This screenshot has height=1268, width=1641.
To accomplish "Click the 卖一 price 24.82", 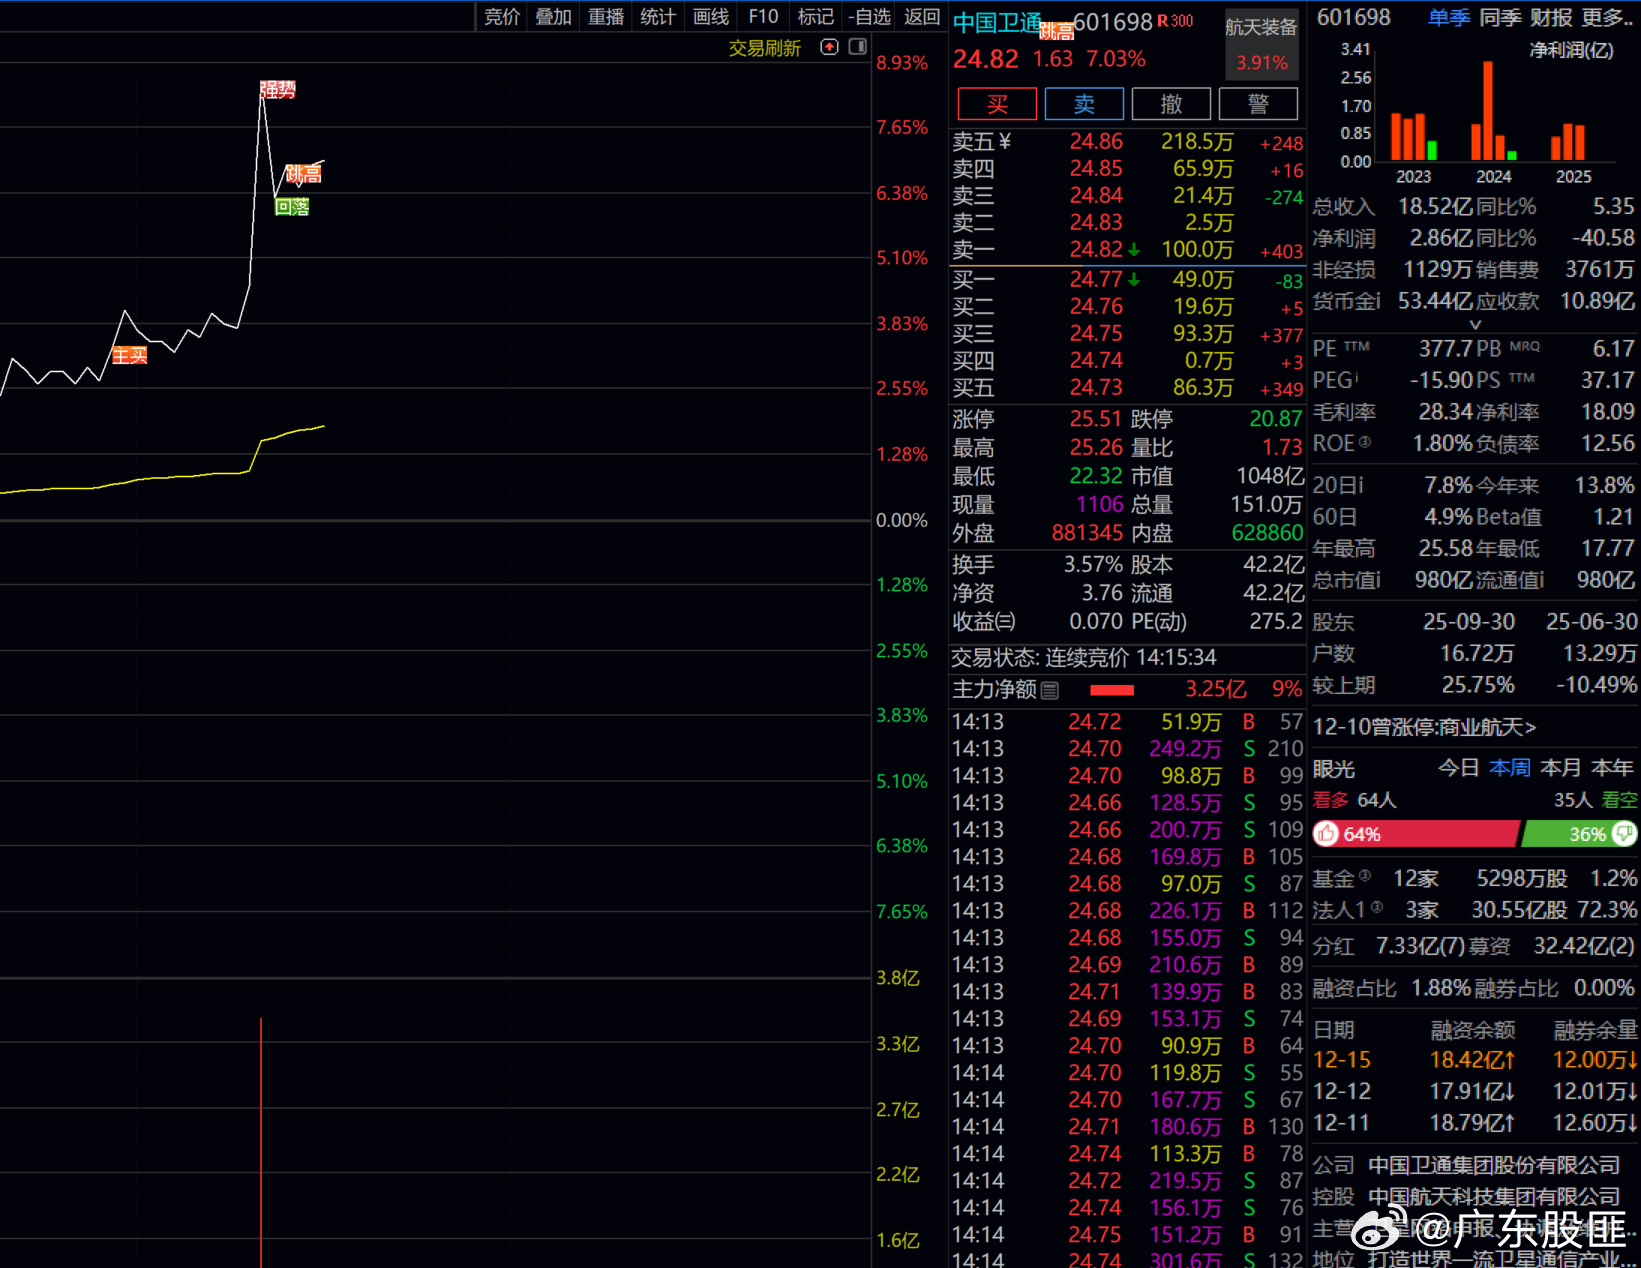I will 1096,249.
